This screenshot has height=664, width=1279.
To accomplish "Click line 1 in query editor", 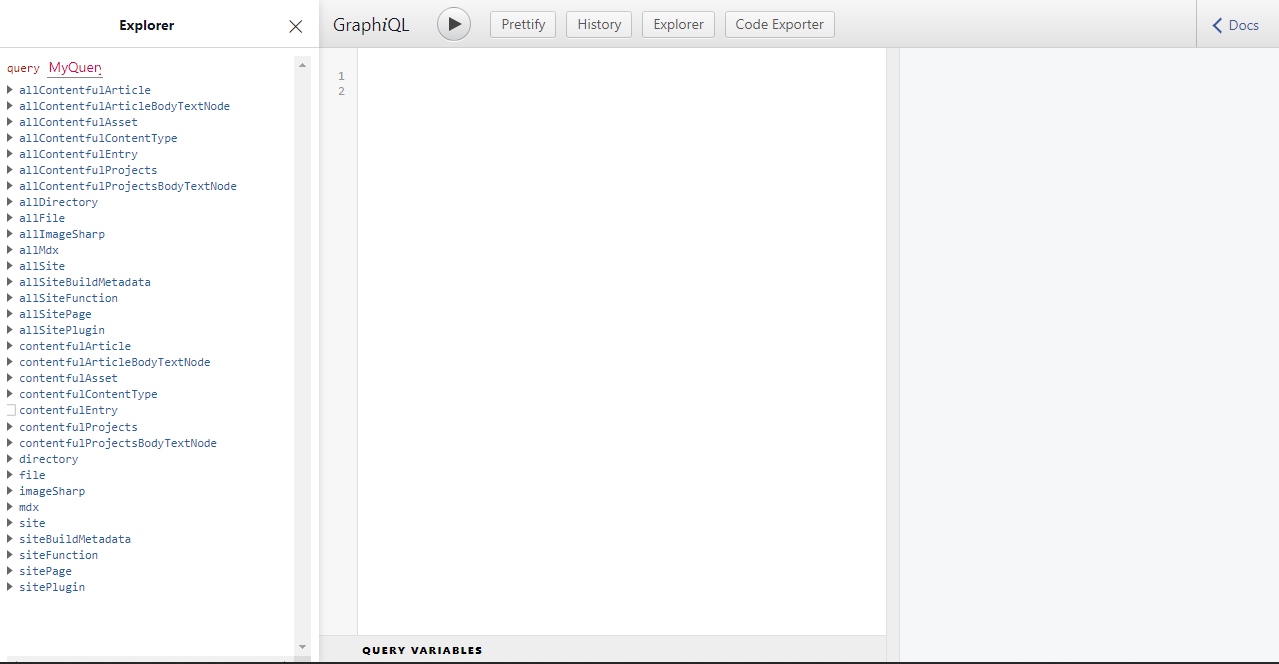I will (x=620, y=76).
